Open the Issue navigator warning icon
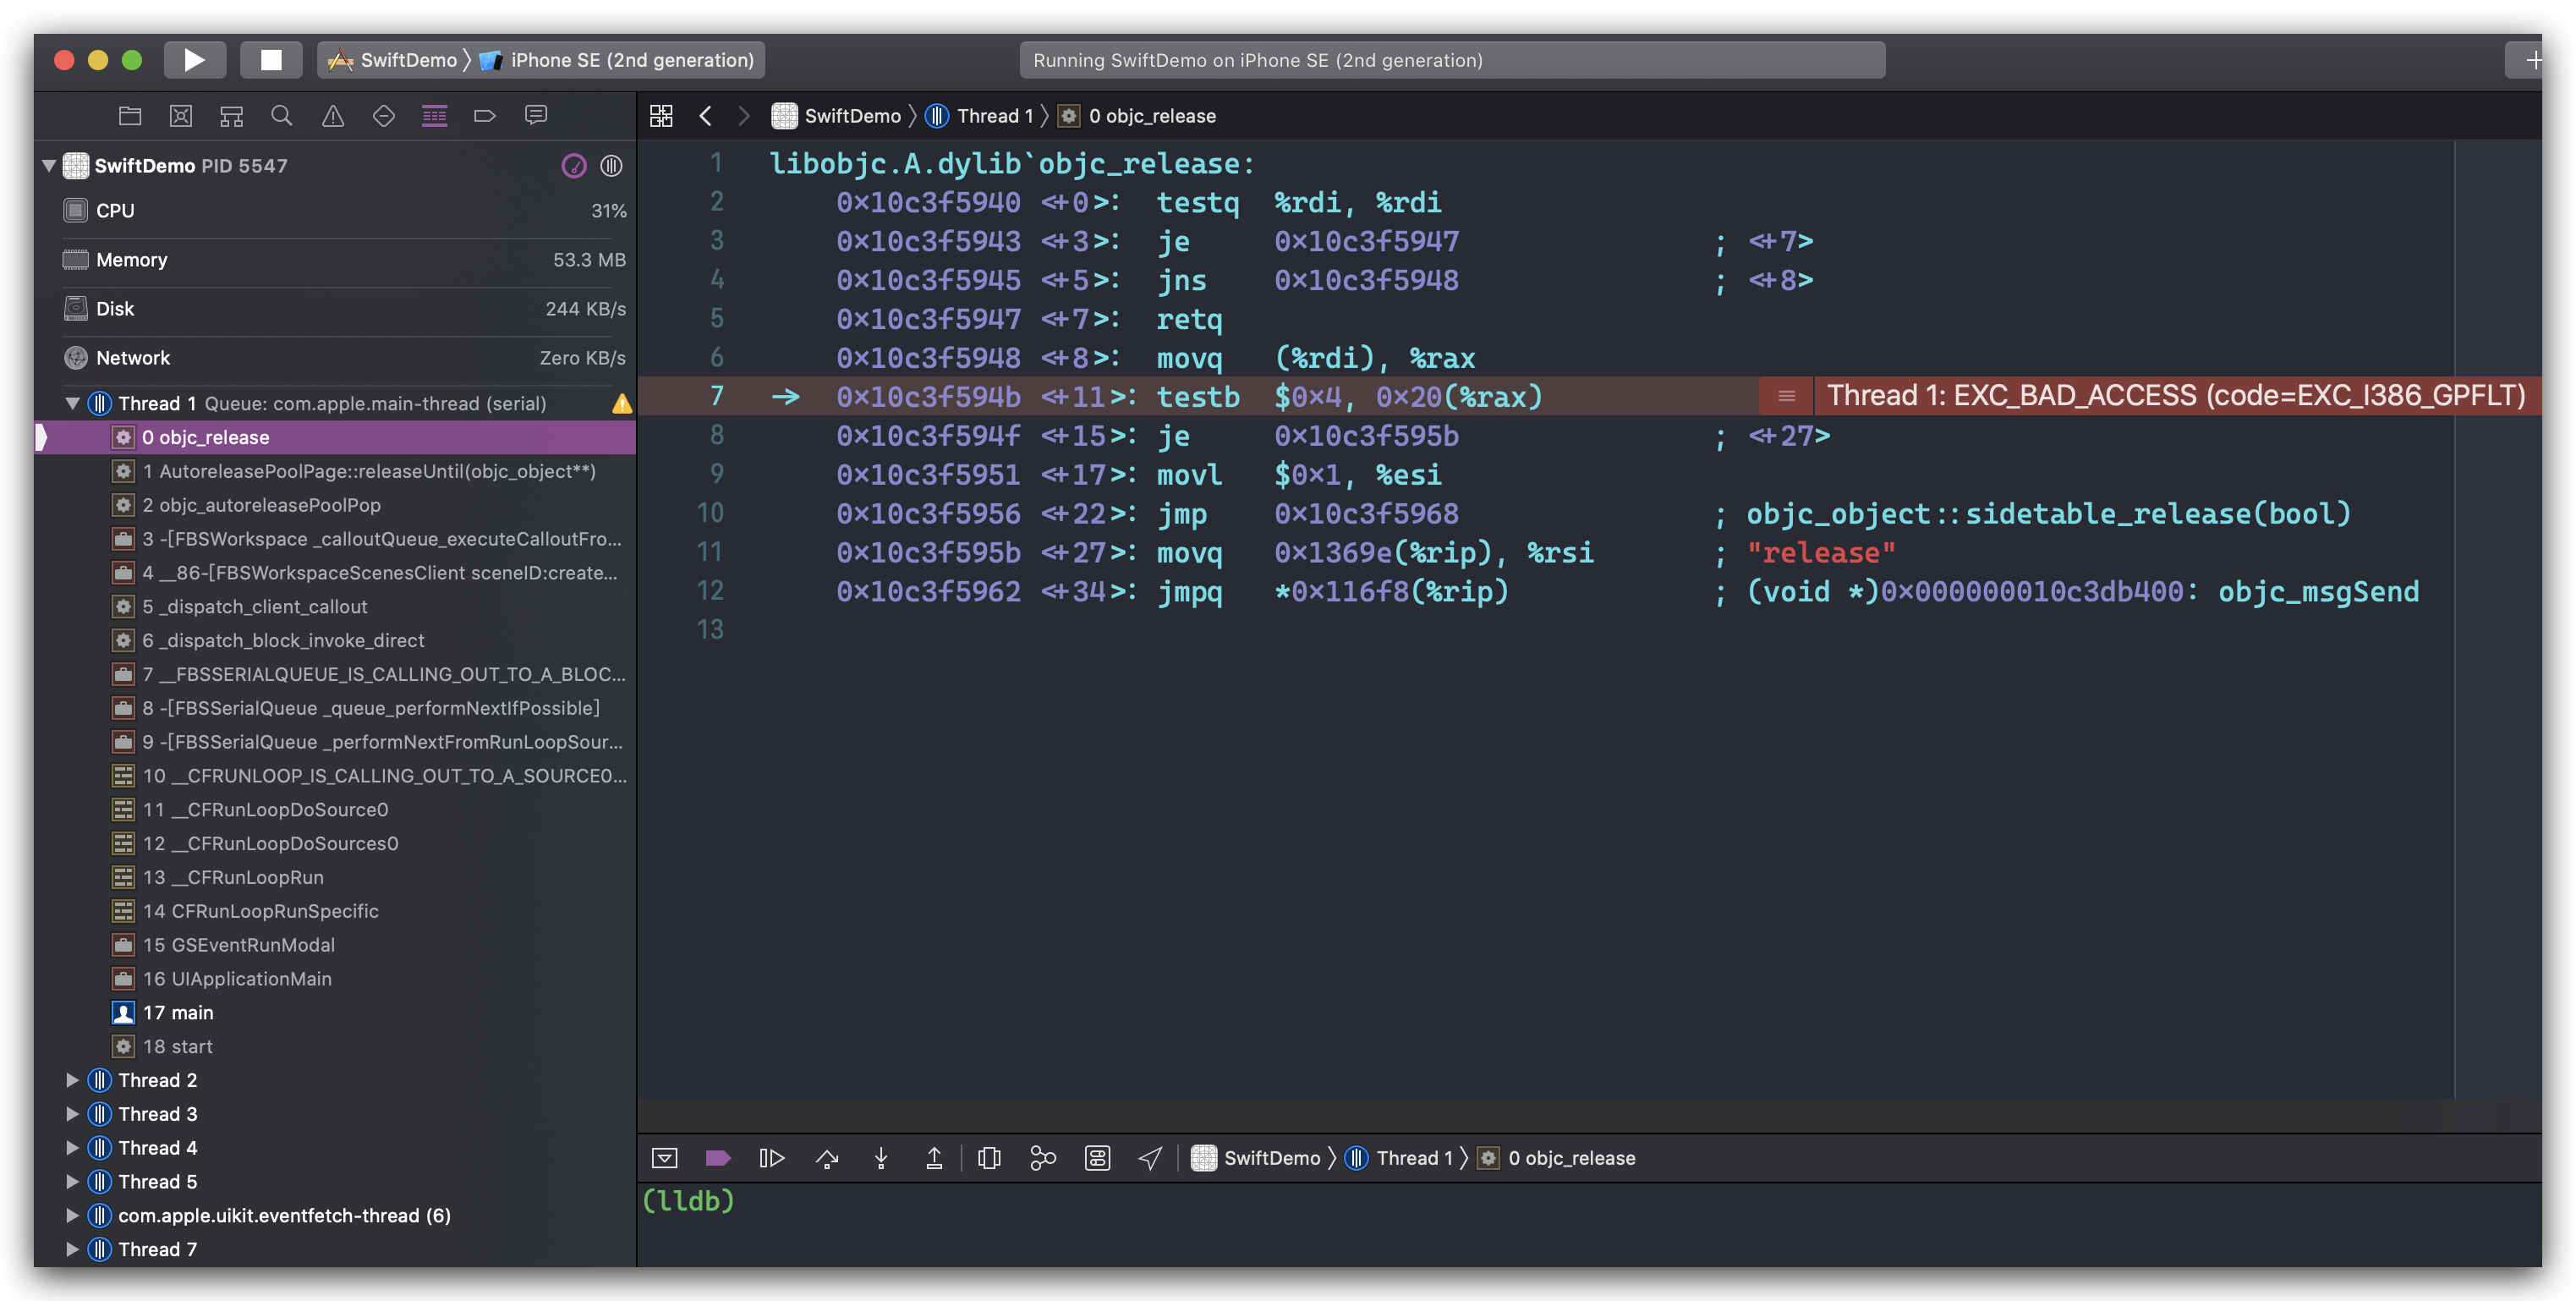2576x1301 pixels. tap(333, 116)
